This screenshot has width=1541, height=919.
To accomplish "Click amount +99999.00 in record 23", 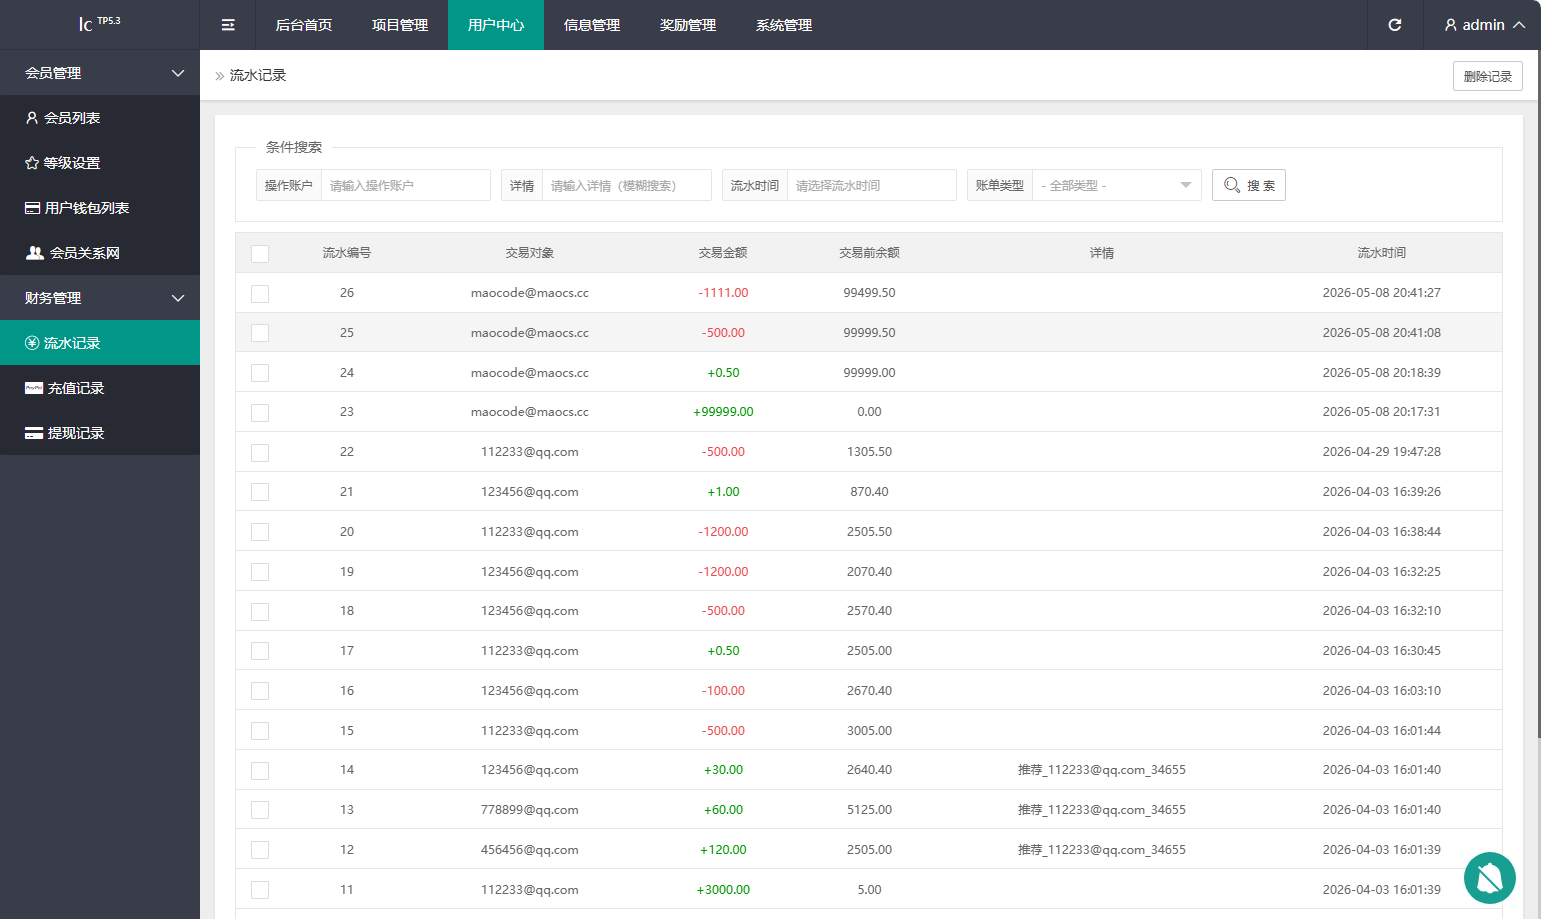I will point(723,412).
